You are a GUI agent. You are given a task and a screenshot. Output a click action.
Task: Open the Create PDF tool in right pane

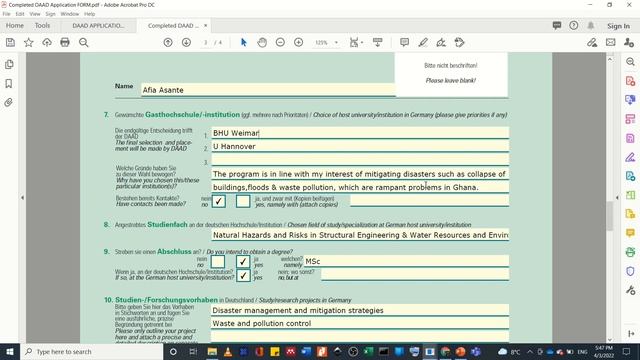pos(630,81)
